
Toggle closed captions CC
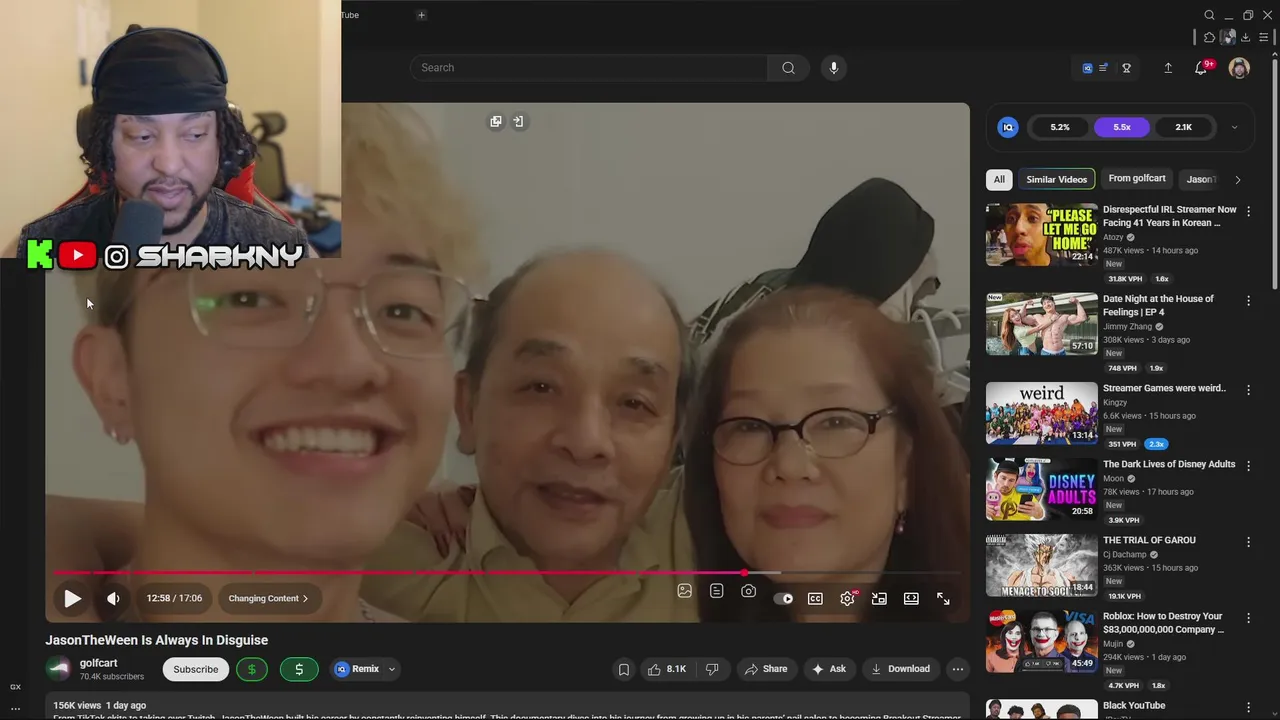[815, 598]
